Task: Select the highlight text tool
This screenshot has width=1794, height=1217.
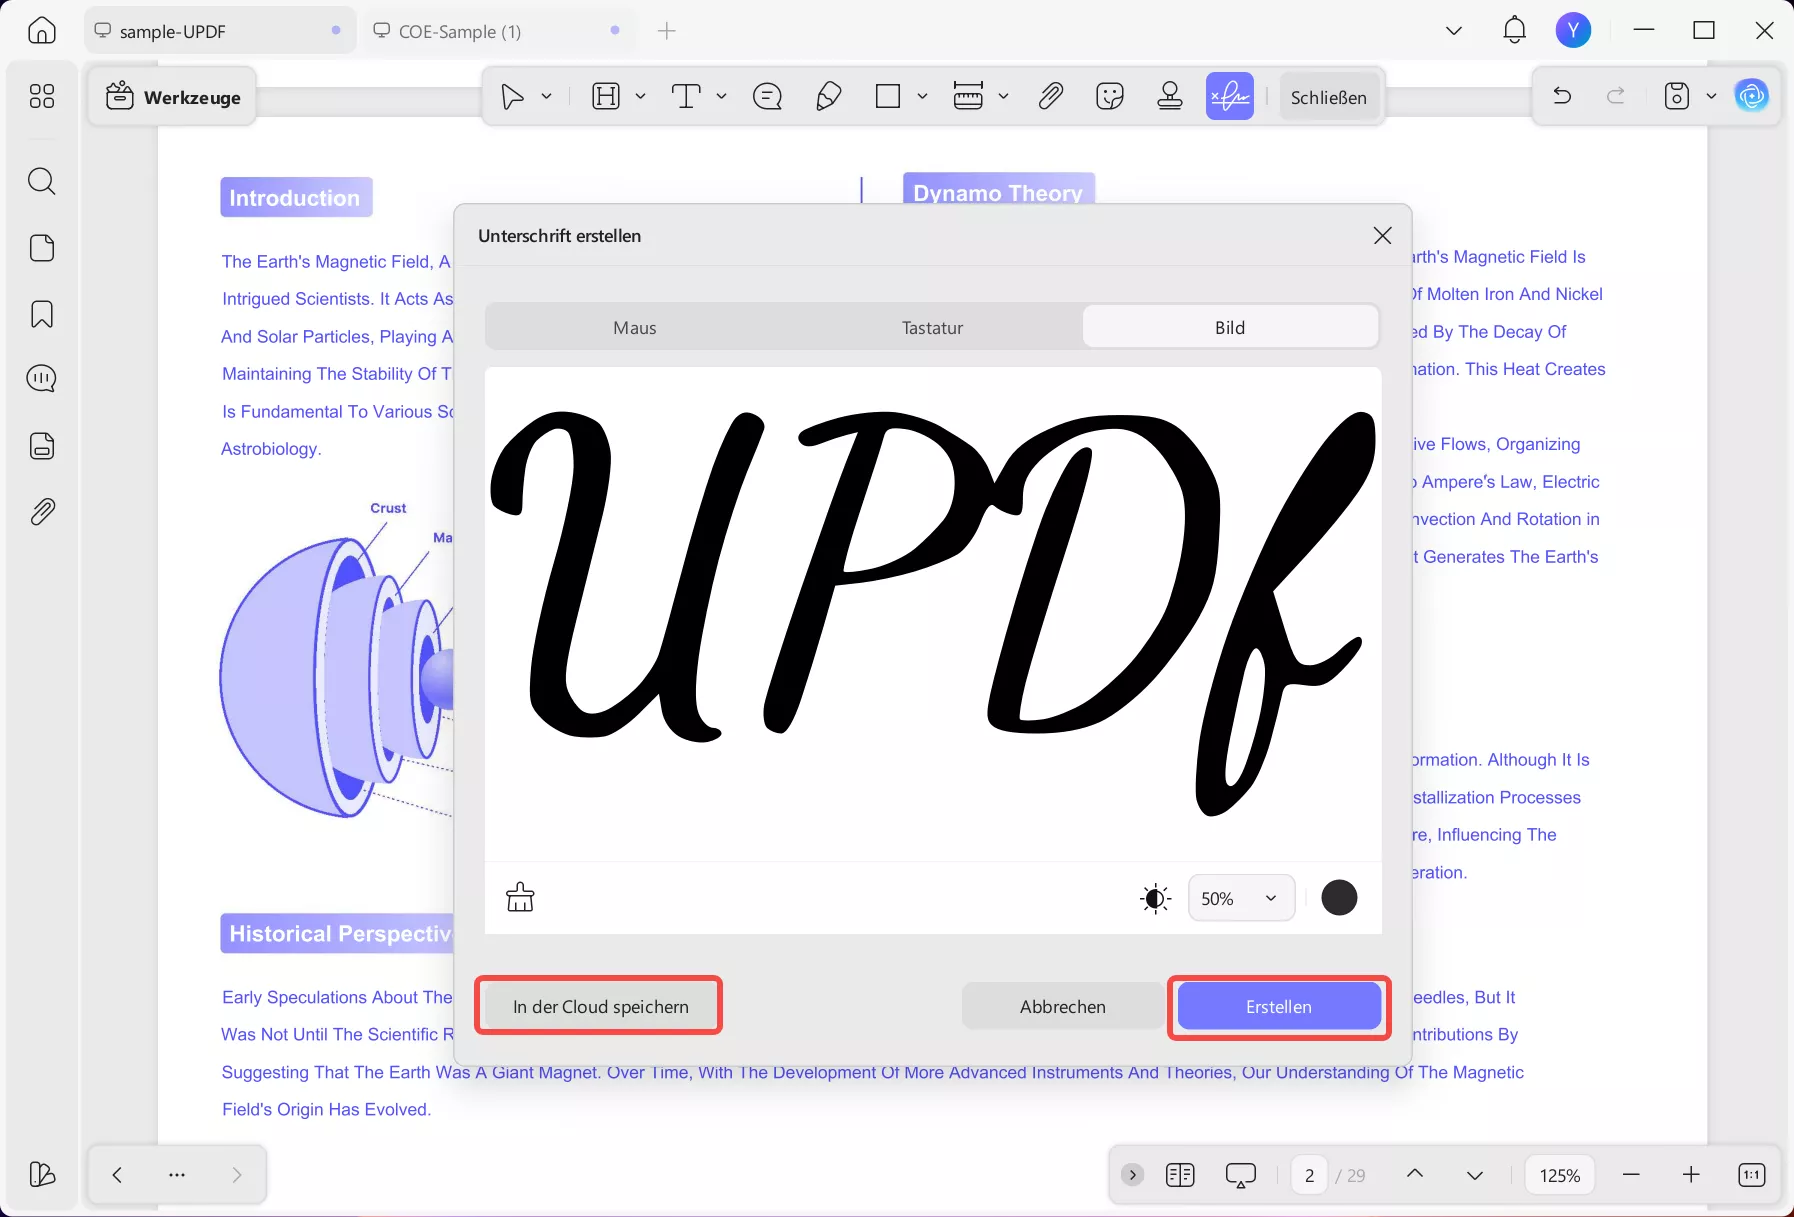Action: tap(606, 97)
